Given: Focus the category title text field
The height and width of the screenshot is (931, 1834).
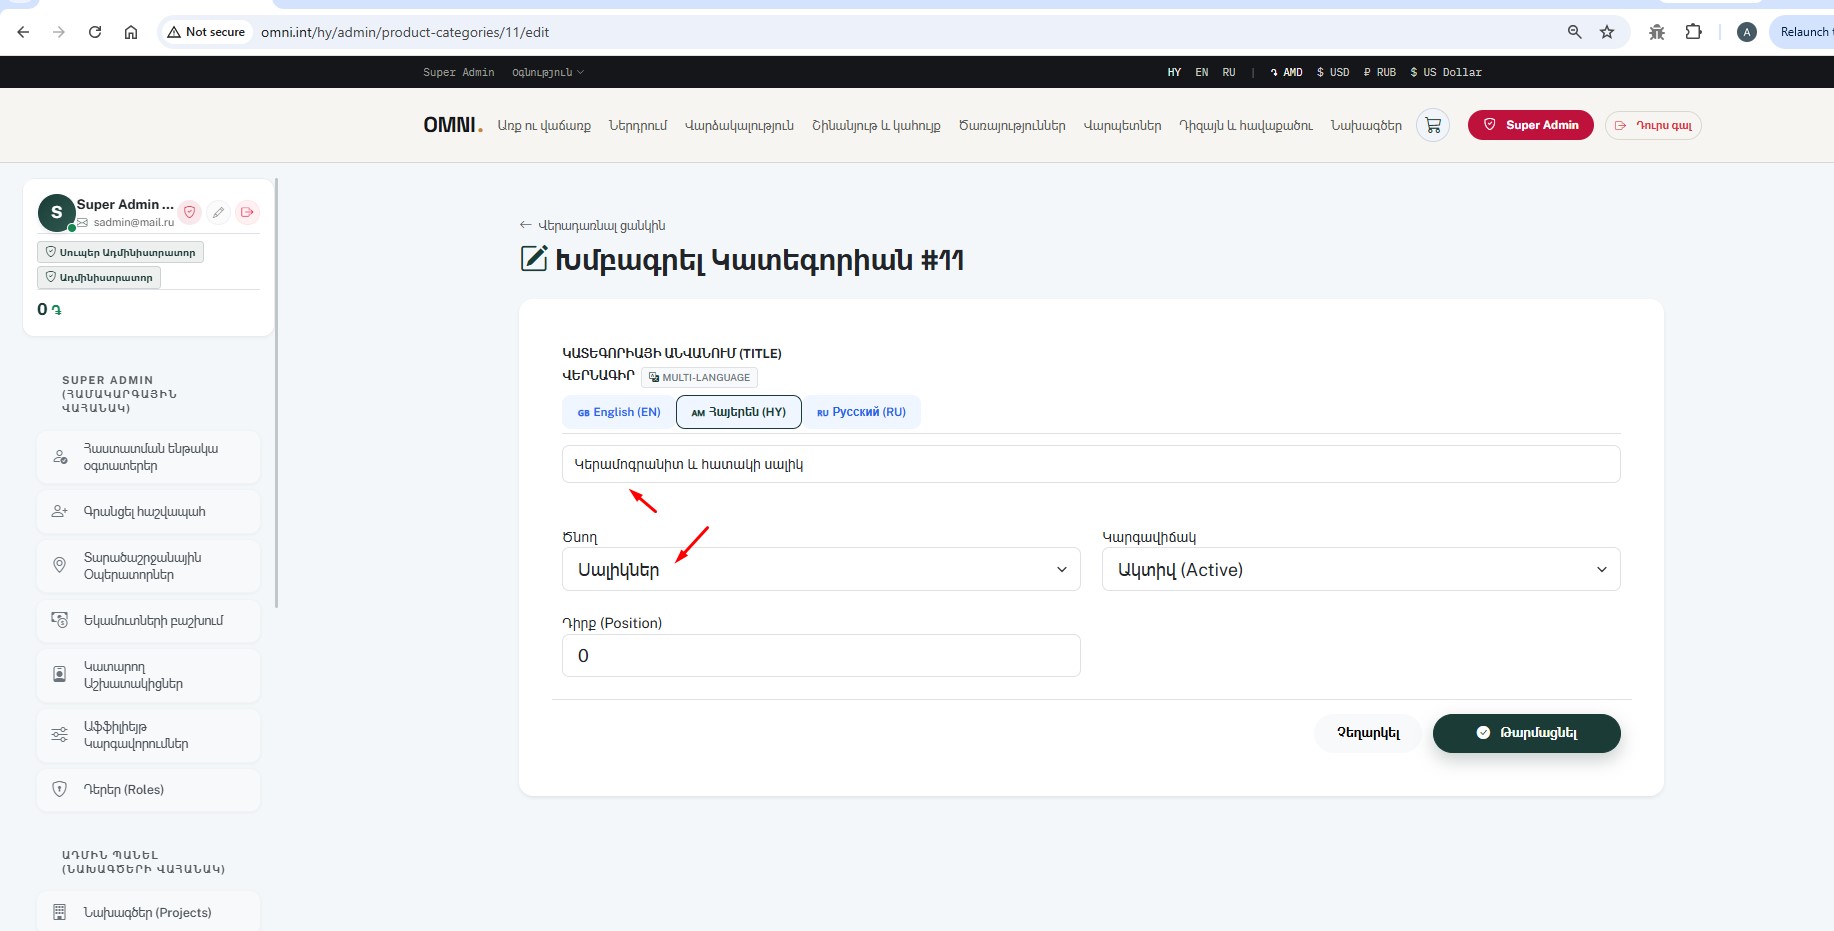Looking at the screenshot, I should 1091,464.
